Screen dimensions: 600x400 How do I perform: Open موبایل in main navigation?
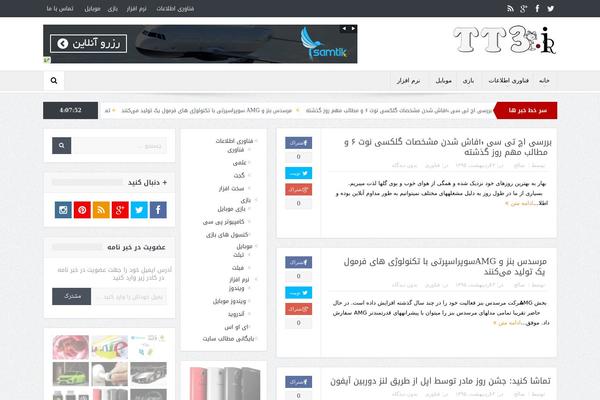pos(443,80)
